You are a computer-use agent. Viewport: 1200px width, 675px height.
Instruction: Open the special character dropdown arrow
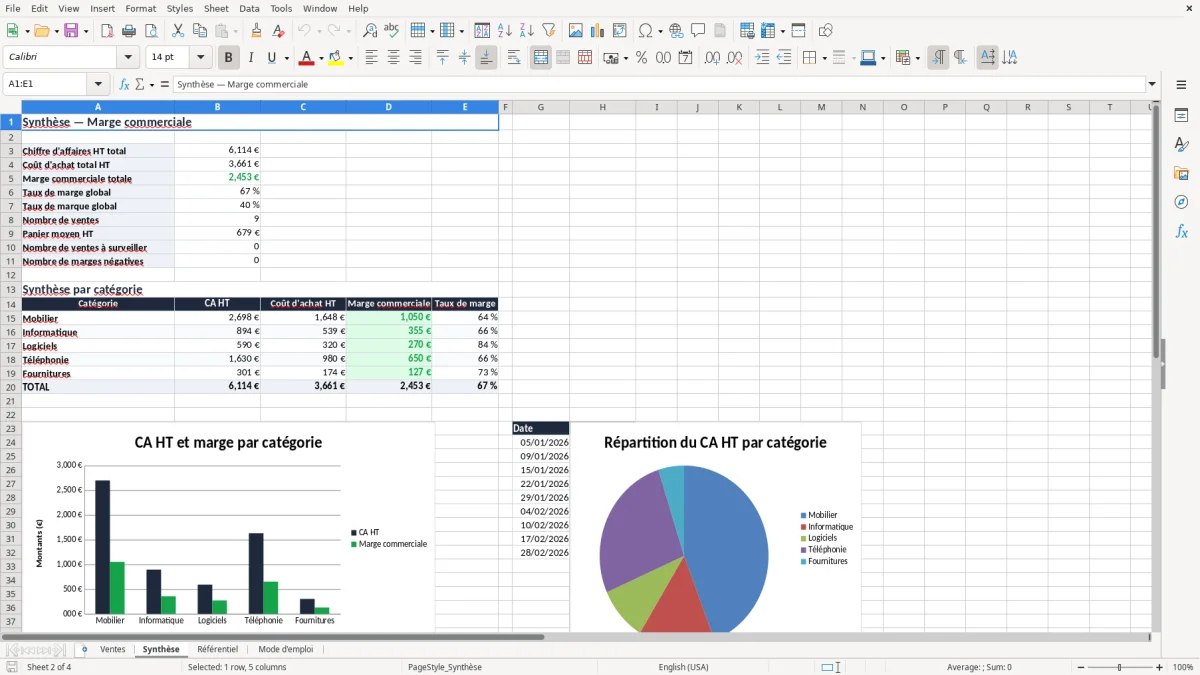click(660, 31)
